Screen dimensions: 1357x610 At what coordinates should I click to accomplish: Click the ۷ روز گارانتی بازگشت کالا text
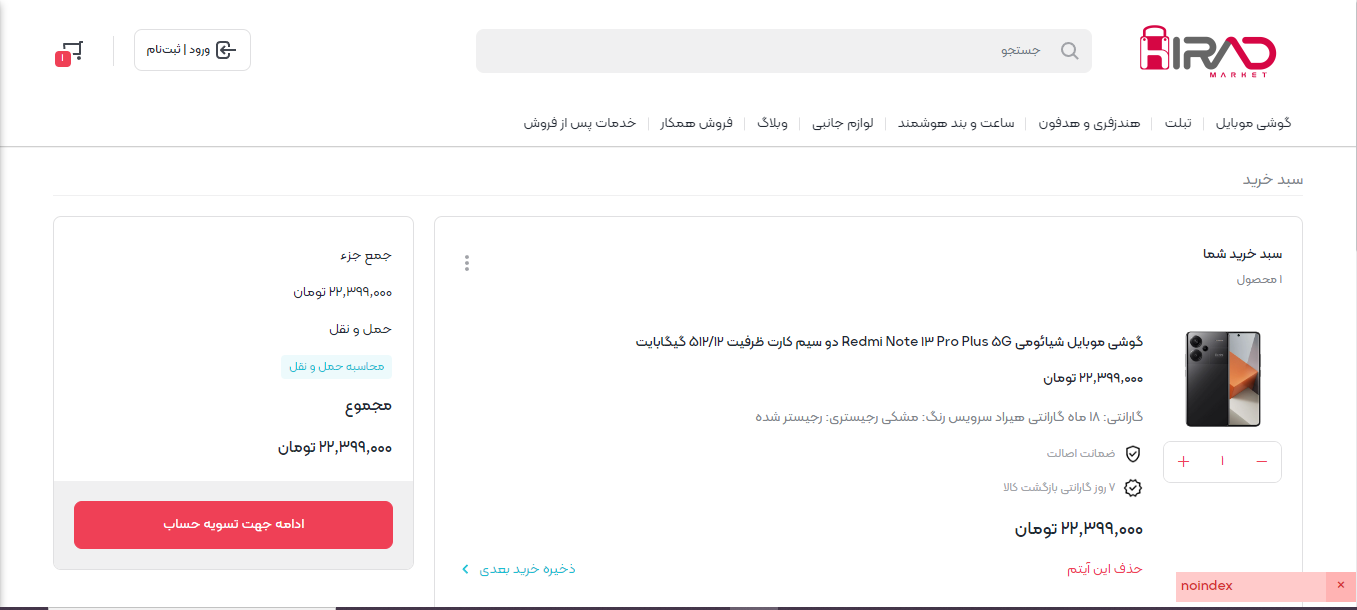click(x=1059, y=487)
